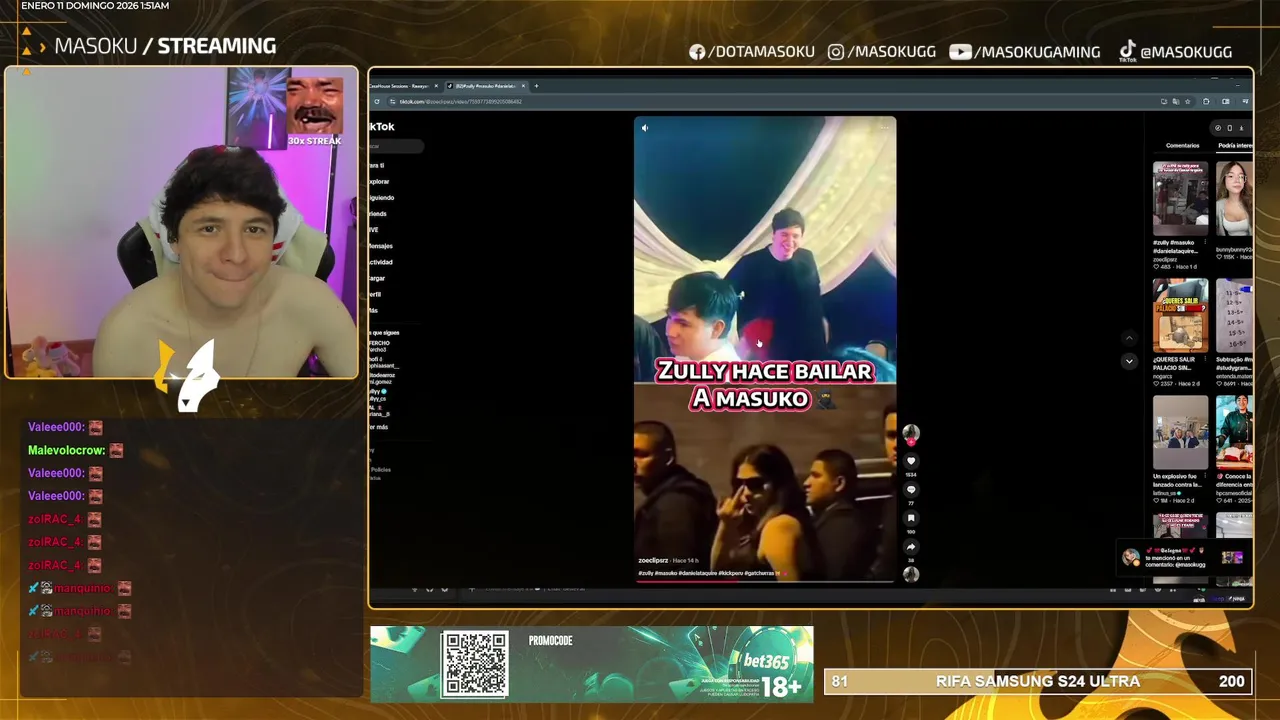This screenshot has width=1280, height=720.
Task: Open the #zully #masuko recommended video thumbnail
Action: [1180, 197]
